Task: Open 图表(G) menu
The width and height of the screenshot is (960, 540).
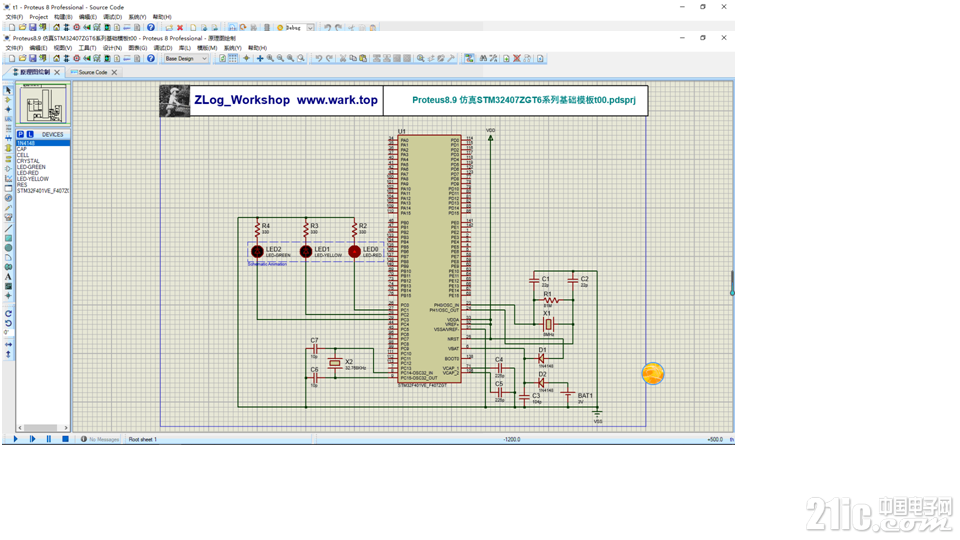Action: click(x=137, y=48)
